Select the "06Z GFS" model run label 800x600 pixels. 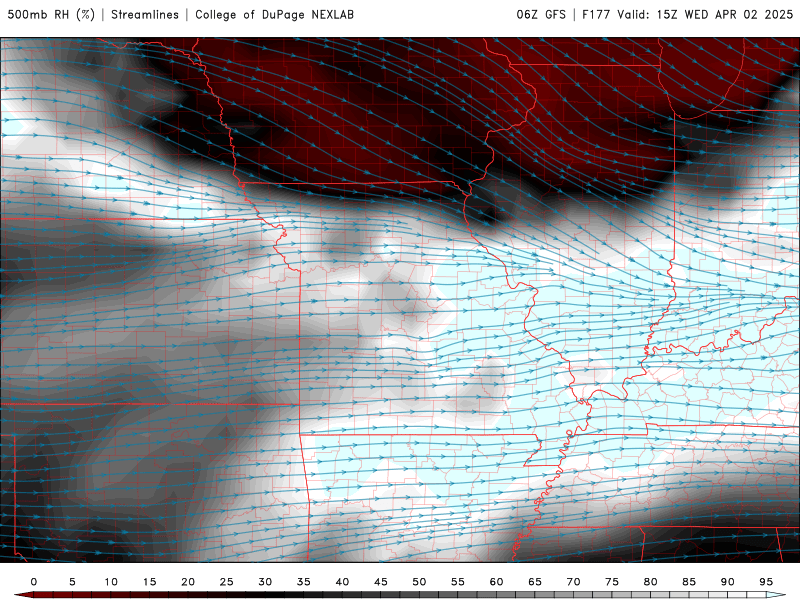pyautogui.click(x=541, y=15)
